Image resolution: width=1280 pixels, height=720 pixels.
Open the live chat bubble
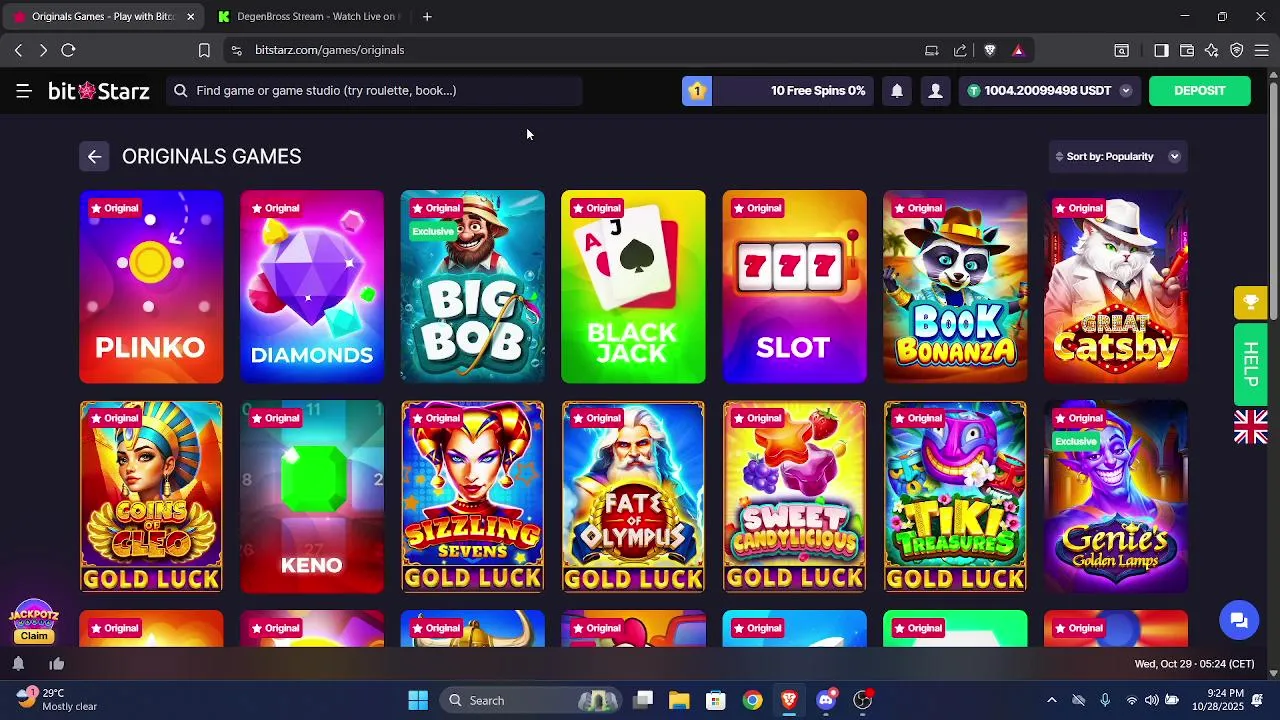tap(1239, 620)
